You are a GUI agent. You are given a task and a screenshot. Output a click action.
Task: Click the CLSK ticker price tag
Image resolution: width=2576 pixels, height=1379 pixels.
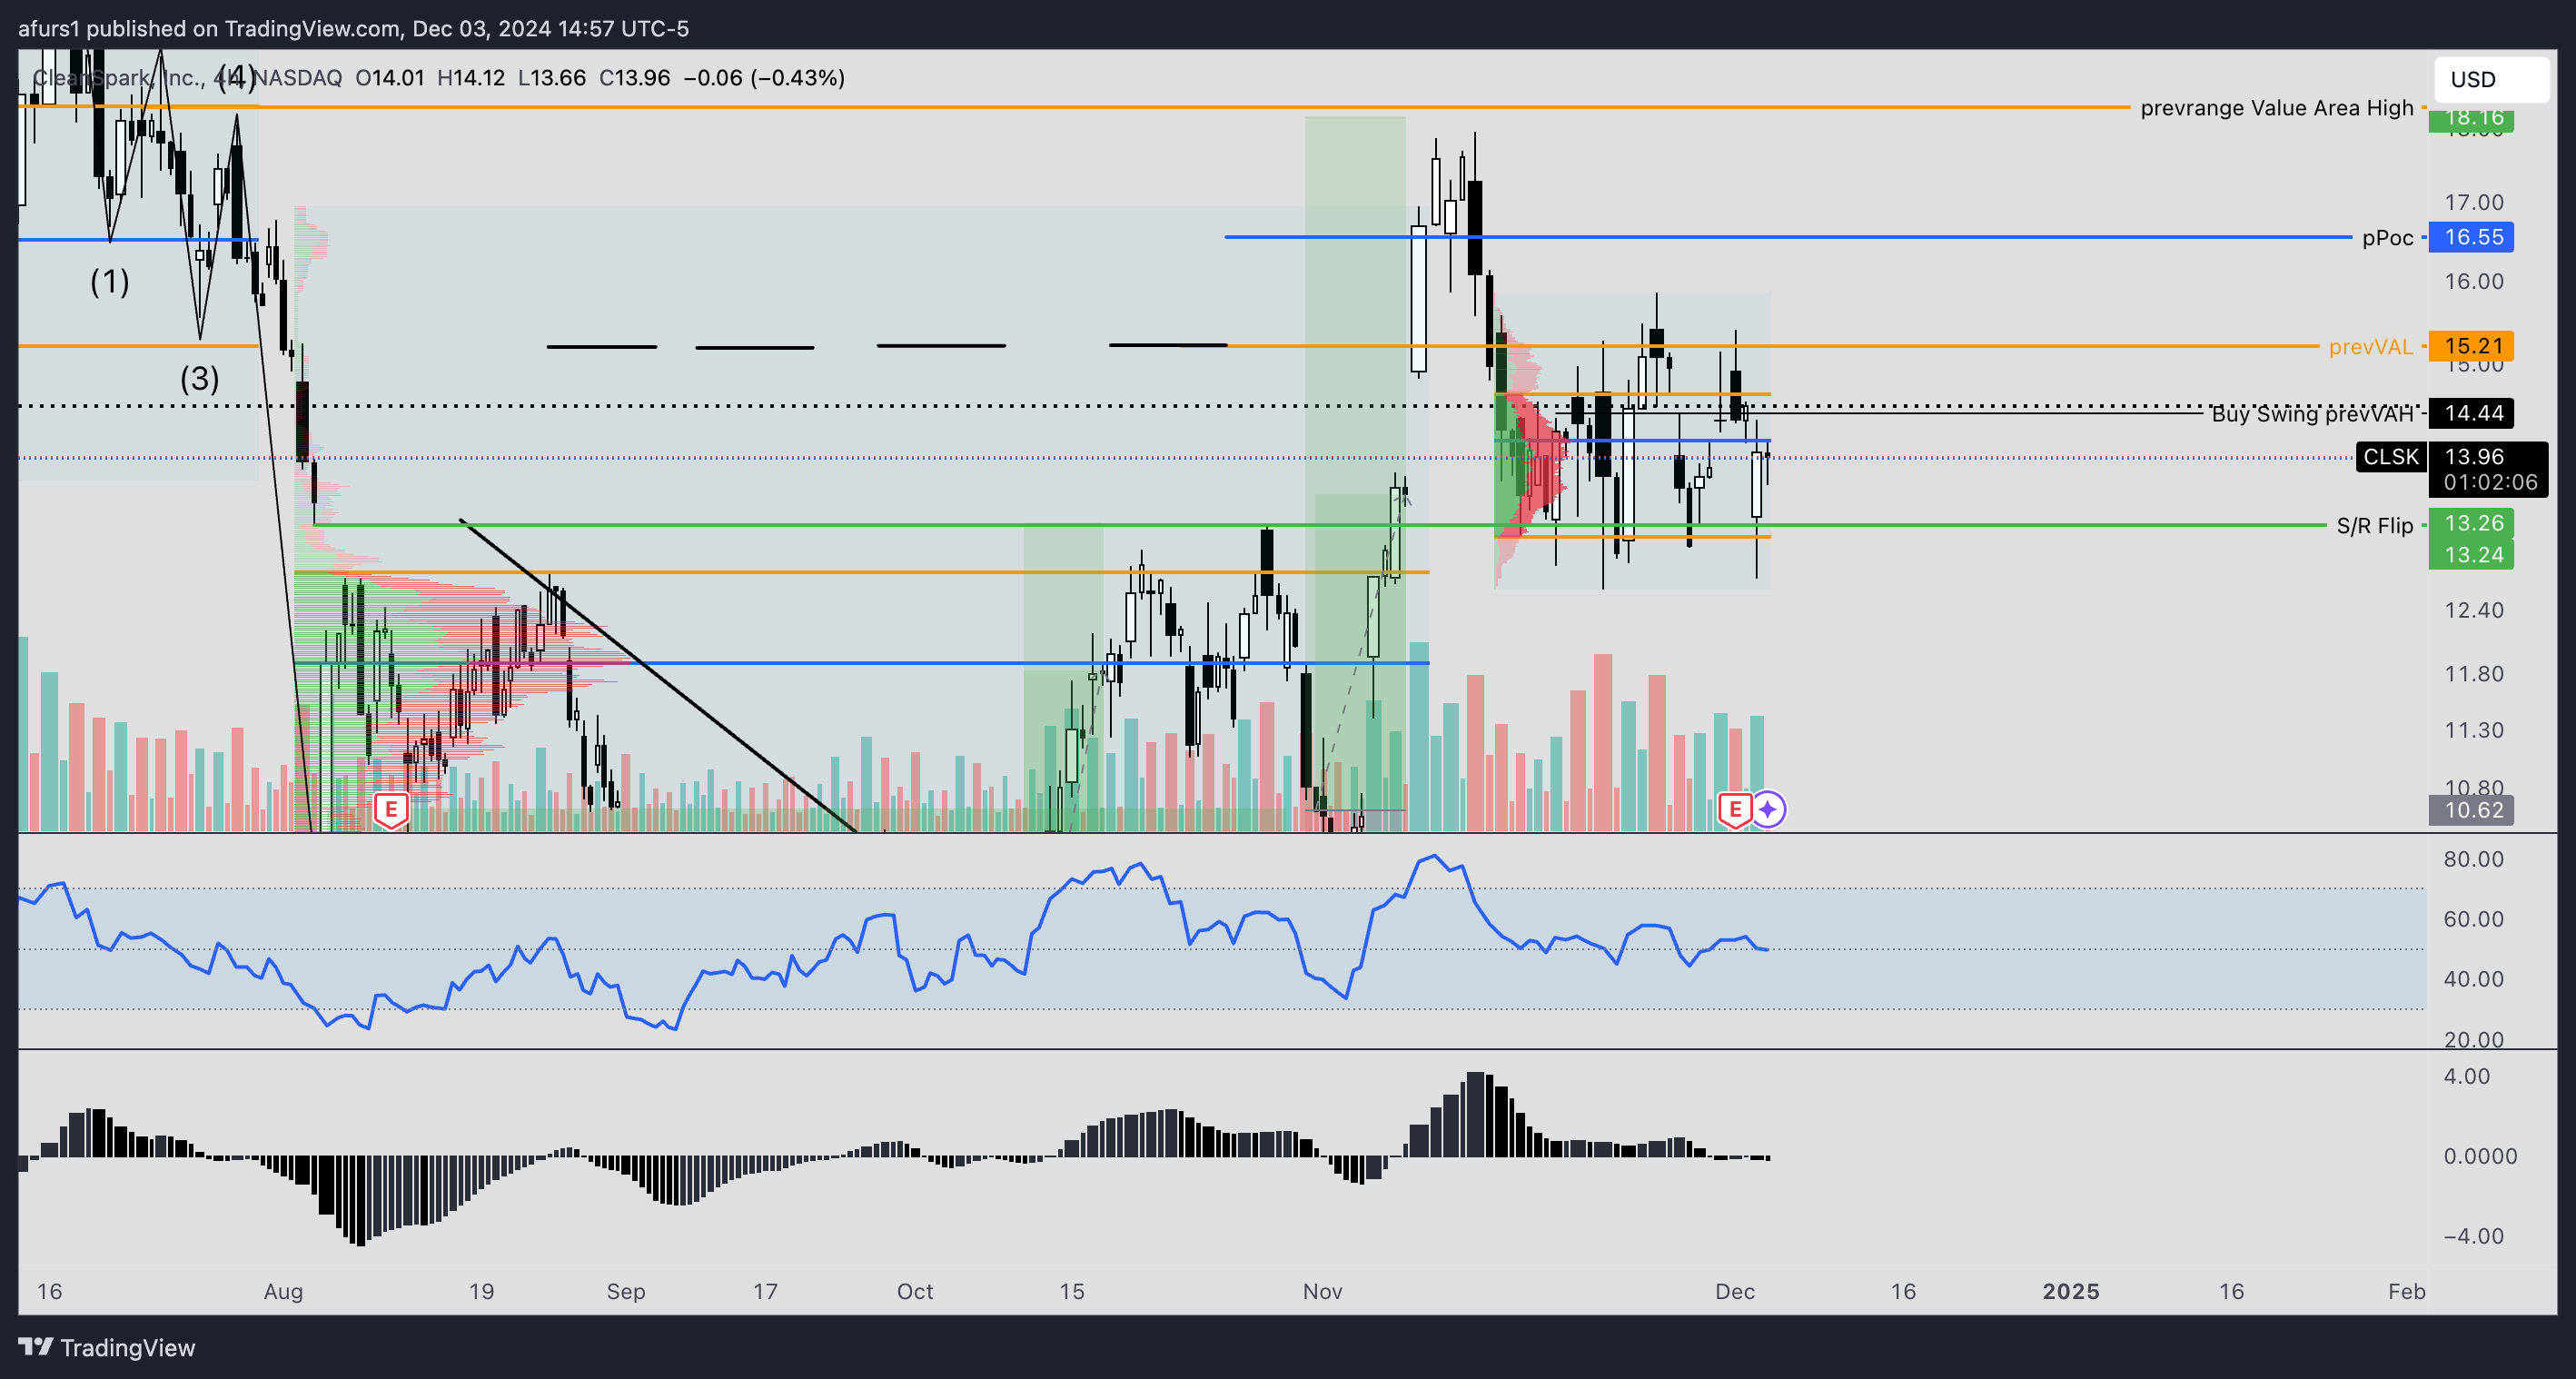coord(2391,457)
